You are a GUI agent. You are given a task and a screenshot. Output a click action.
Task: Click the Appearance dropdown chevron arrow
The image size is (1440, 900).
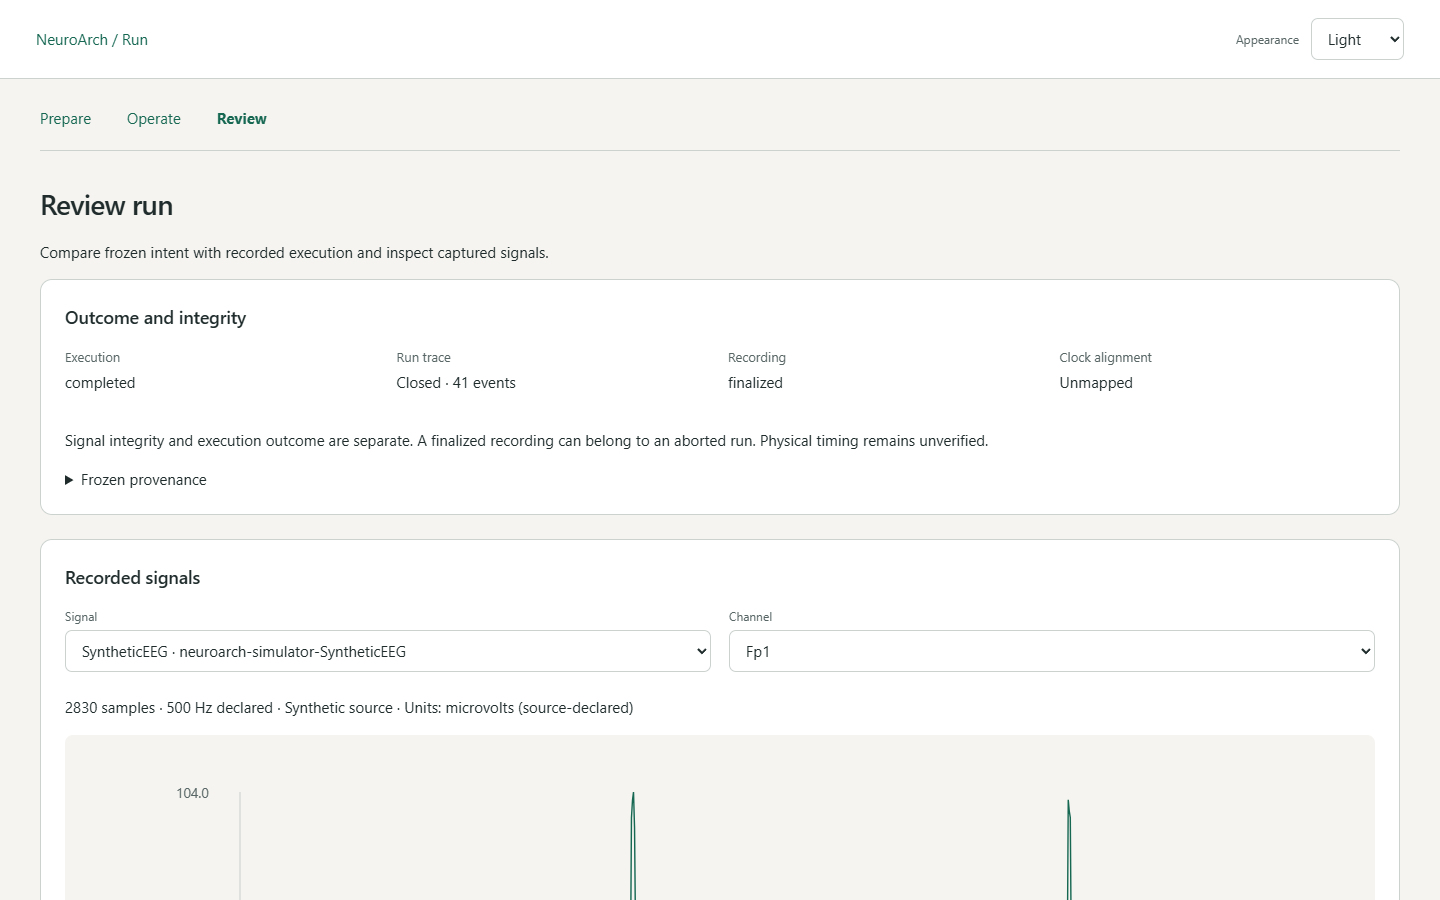(x=1394, y=39)
